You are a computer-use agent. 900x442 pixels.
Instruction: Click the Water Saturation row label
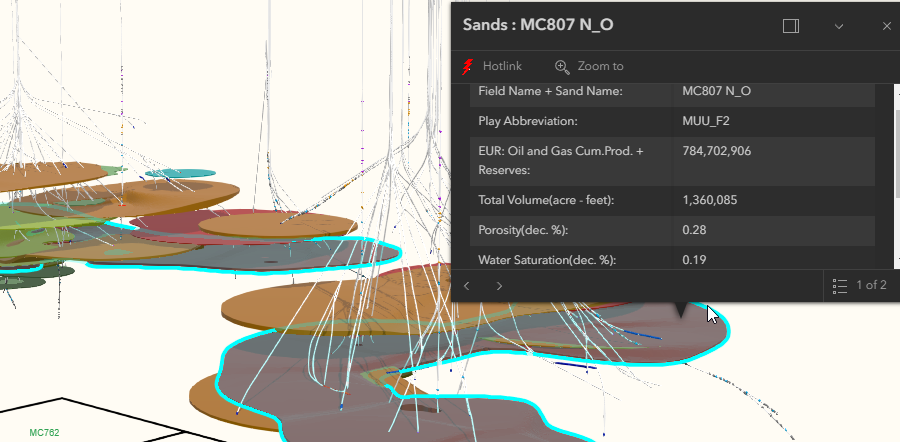[x=546, y=260]
